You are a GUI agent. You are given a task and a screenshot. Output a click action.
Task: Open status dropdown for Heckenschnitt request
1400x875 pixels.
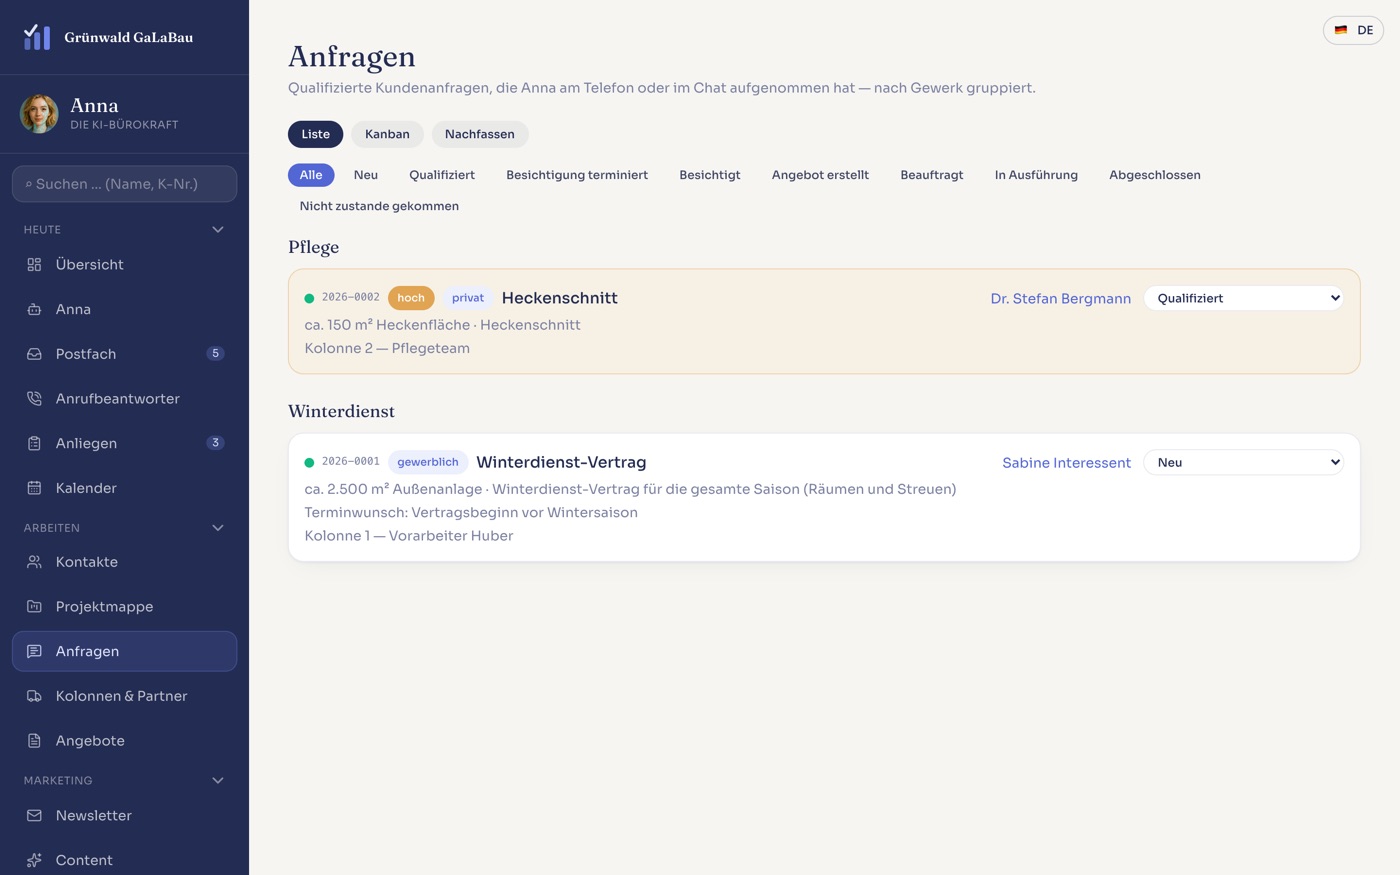(1243, 298)
